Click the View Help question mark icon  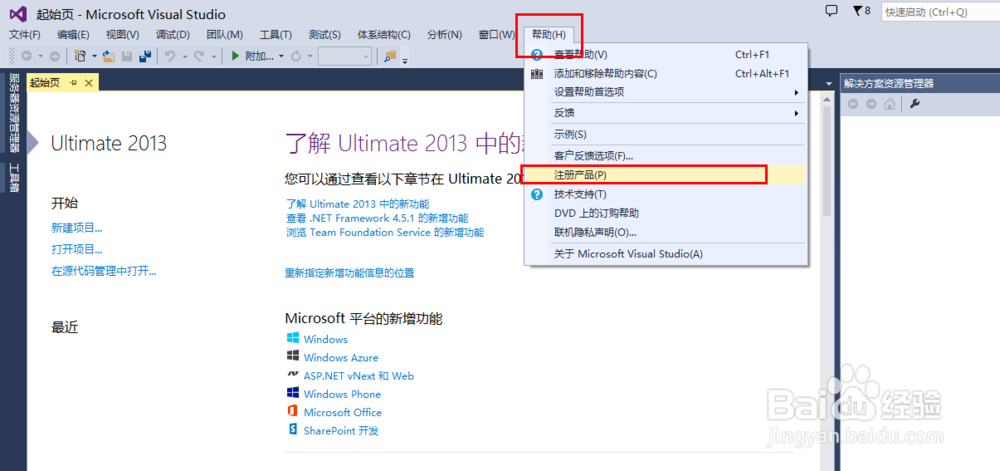[x=537, y=55]
